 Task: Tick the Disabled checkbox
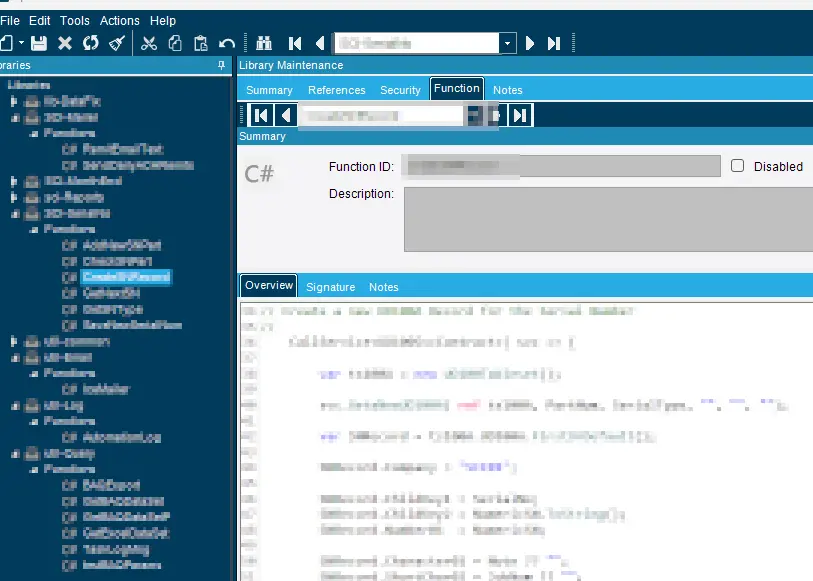pyautogui.click(x=737, y=166)
